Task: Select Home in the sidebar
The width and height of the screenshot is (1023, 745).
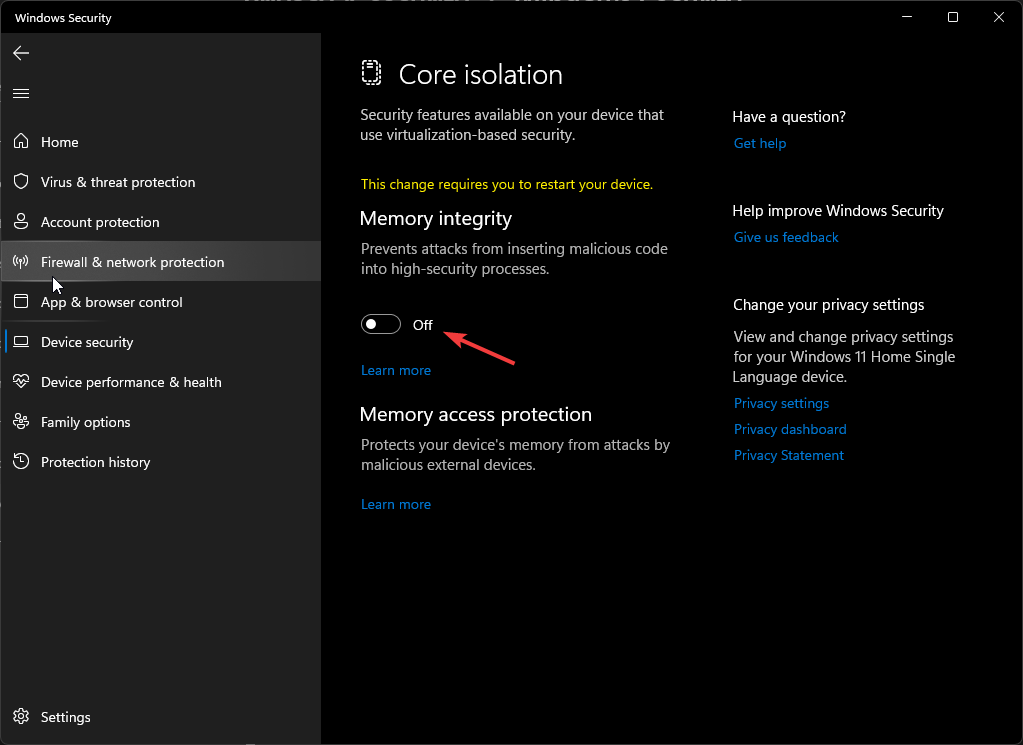Action: tap(59, 141)
